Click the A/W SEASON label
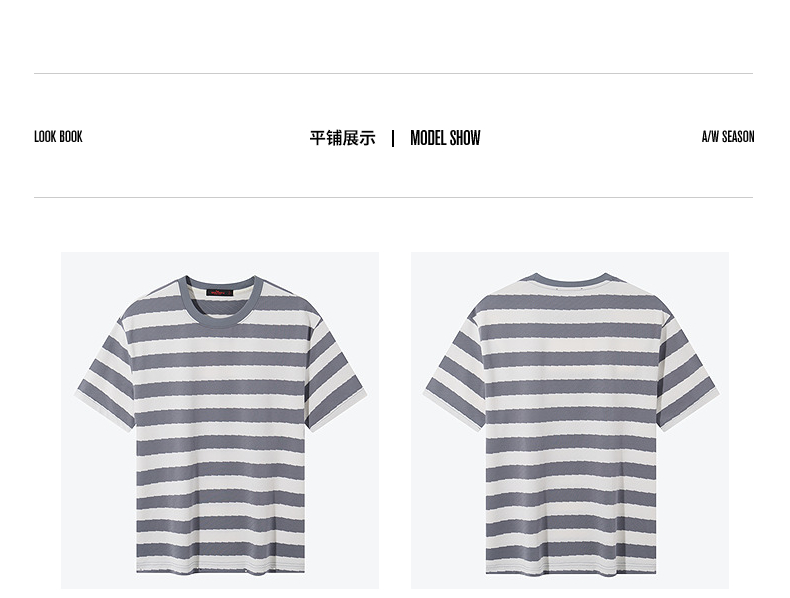 pyautogui.click(x=728, y=137)
